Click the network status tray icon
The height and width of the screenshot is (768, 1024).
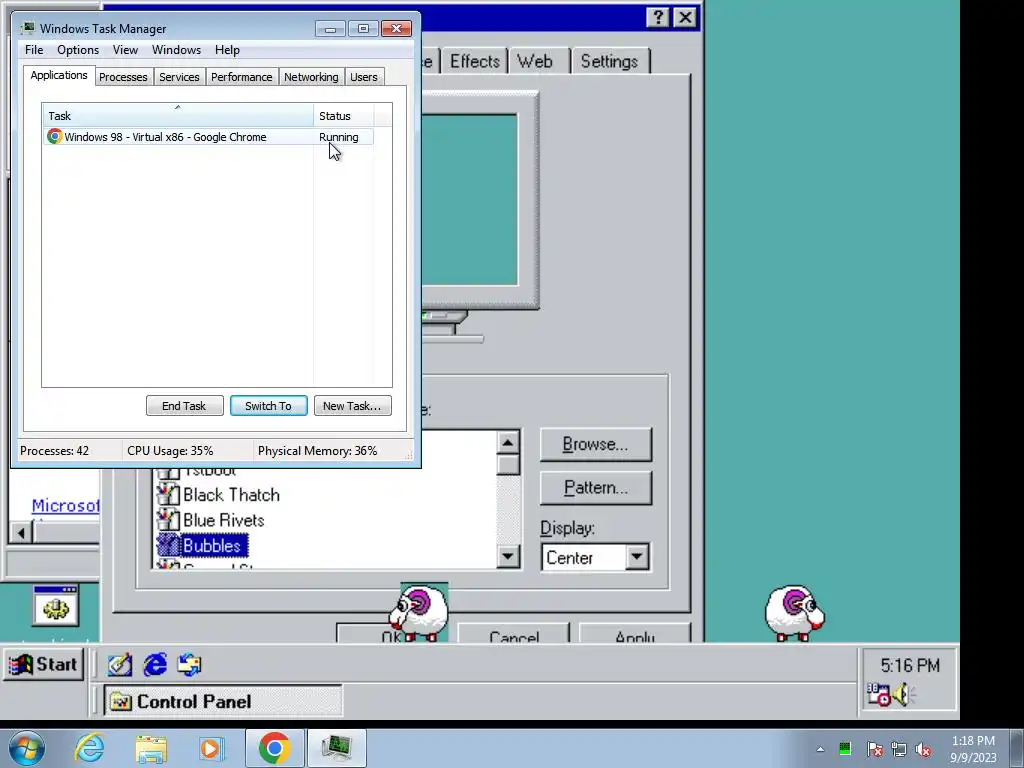[x=899, y=749]
